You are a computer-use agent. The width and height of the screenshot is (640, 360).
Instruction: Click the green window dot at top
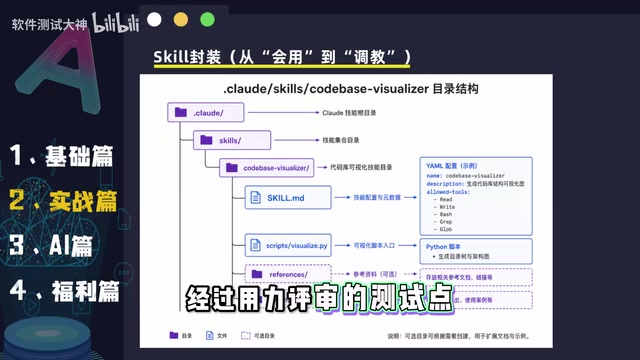[x=207, y=20]
